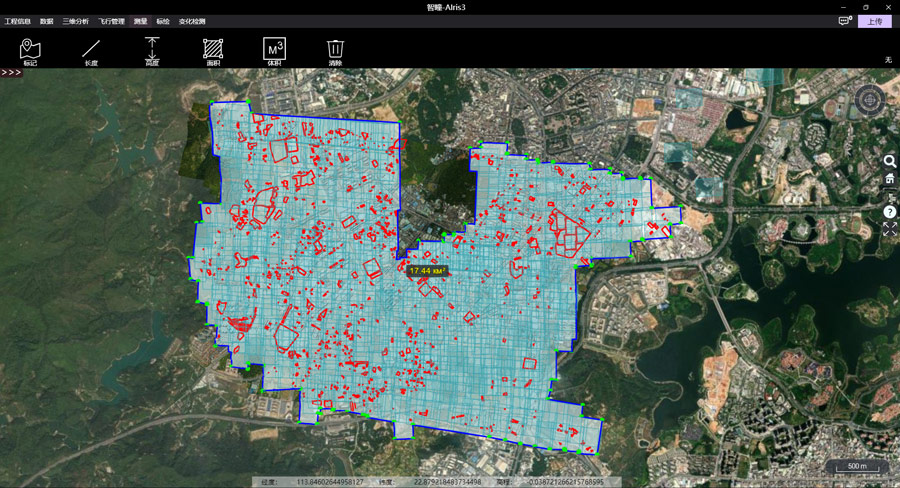Open the 工程信息 menu
This screenshot has height=488, width=900.
click(x=18, y=21)
